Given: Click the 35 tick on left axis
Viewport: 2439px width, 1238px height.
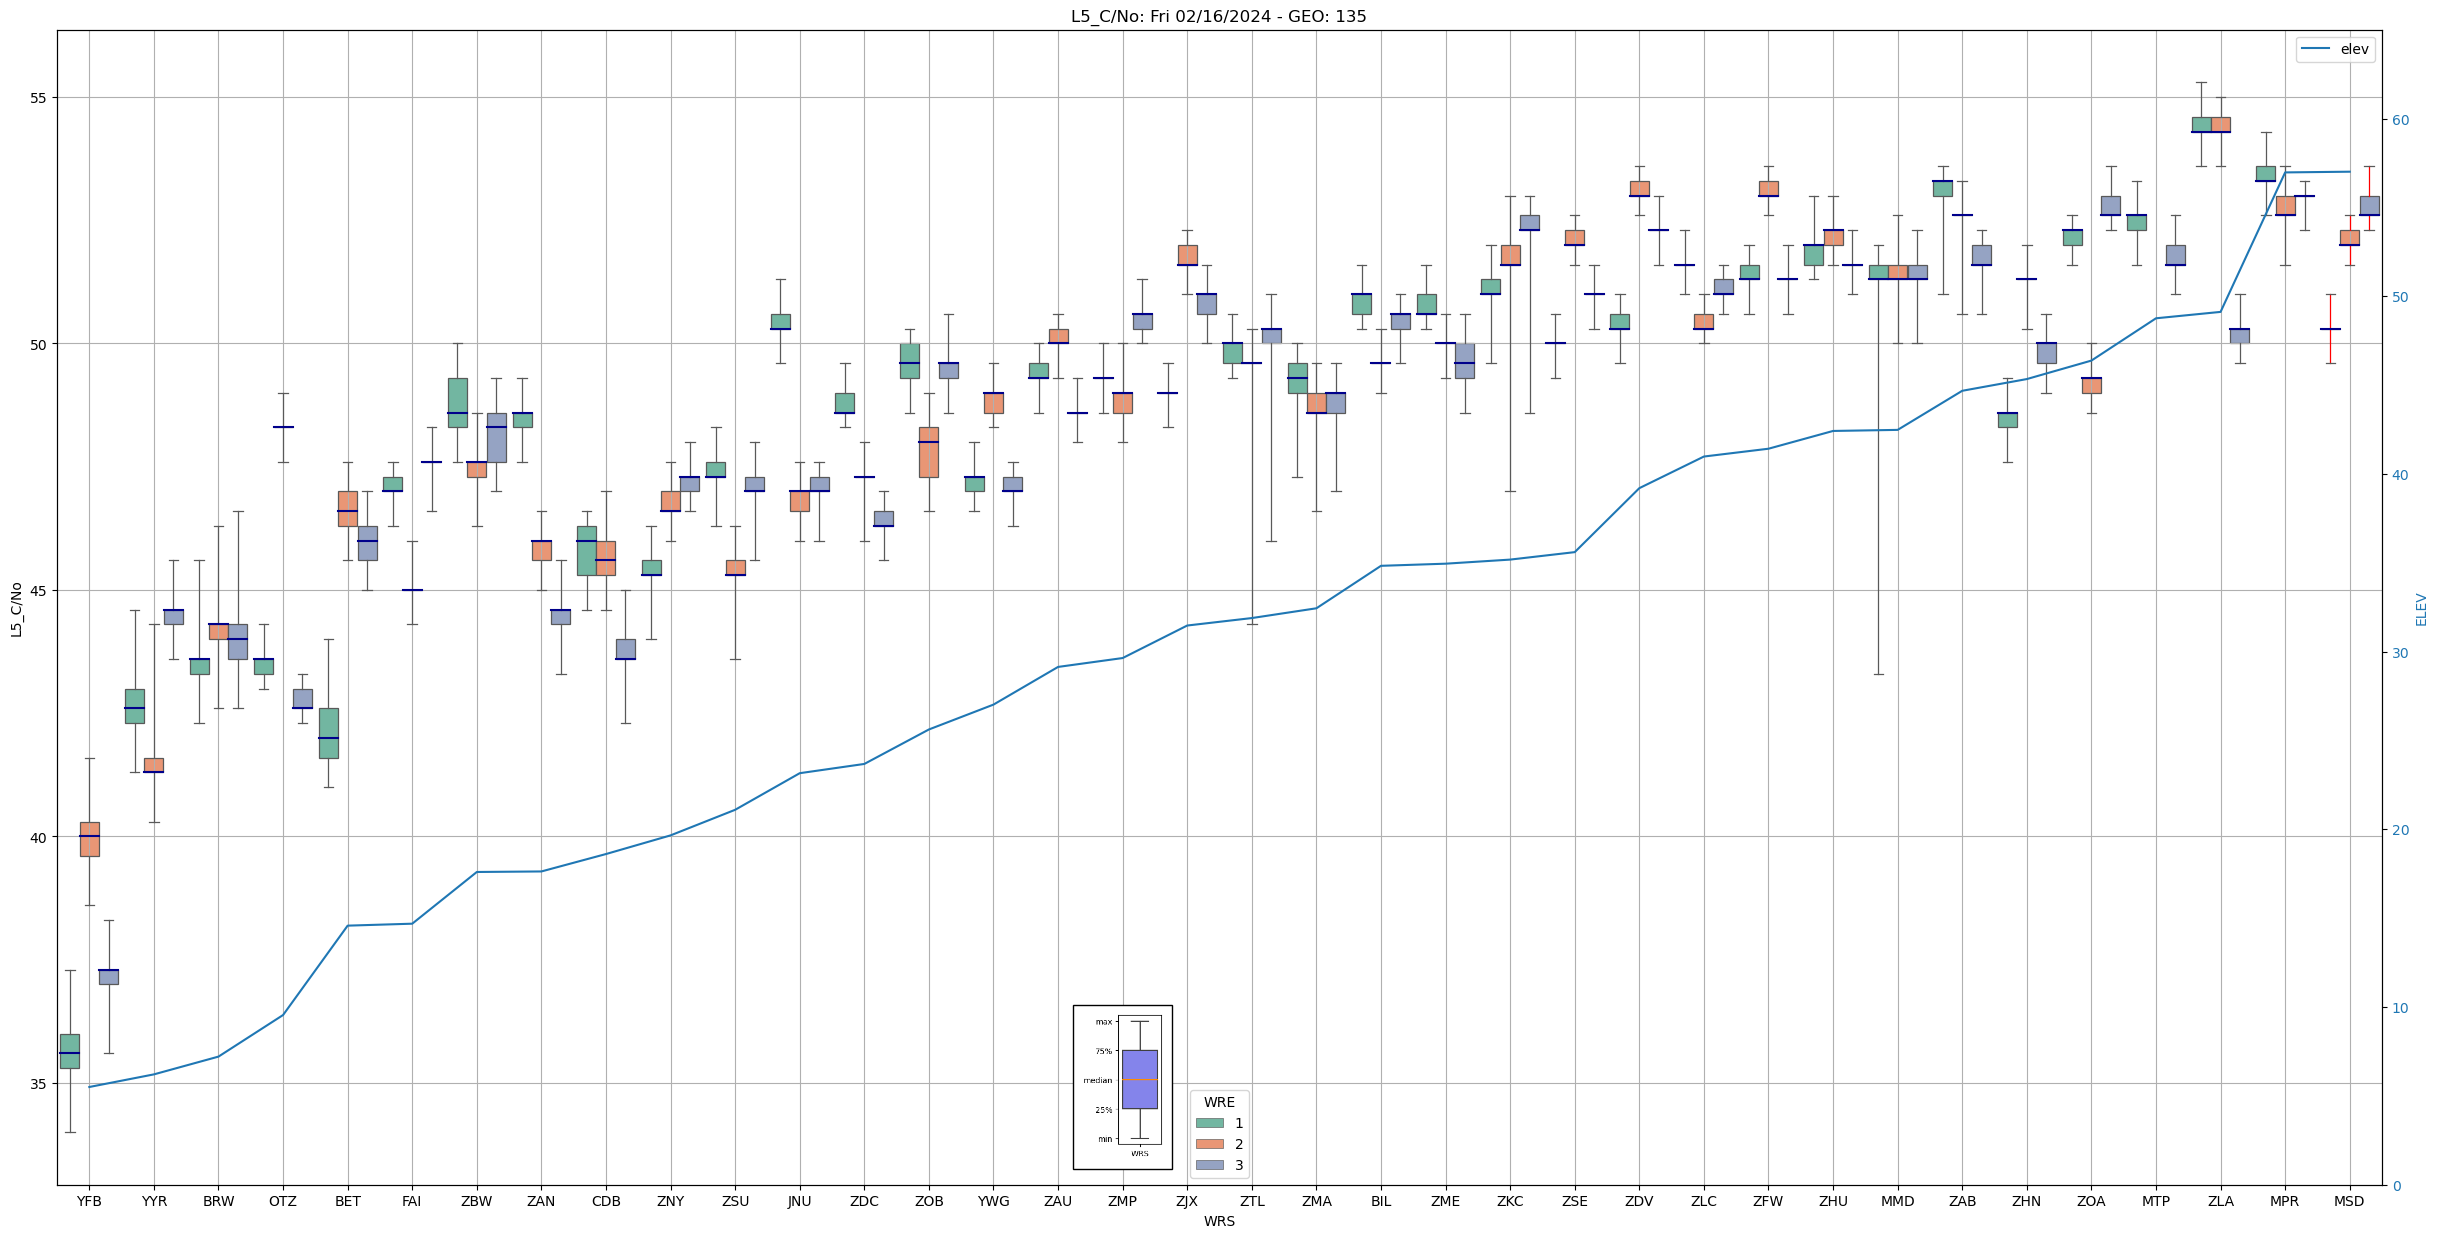Looking at the screenshot, I should pos(40,1083).
